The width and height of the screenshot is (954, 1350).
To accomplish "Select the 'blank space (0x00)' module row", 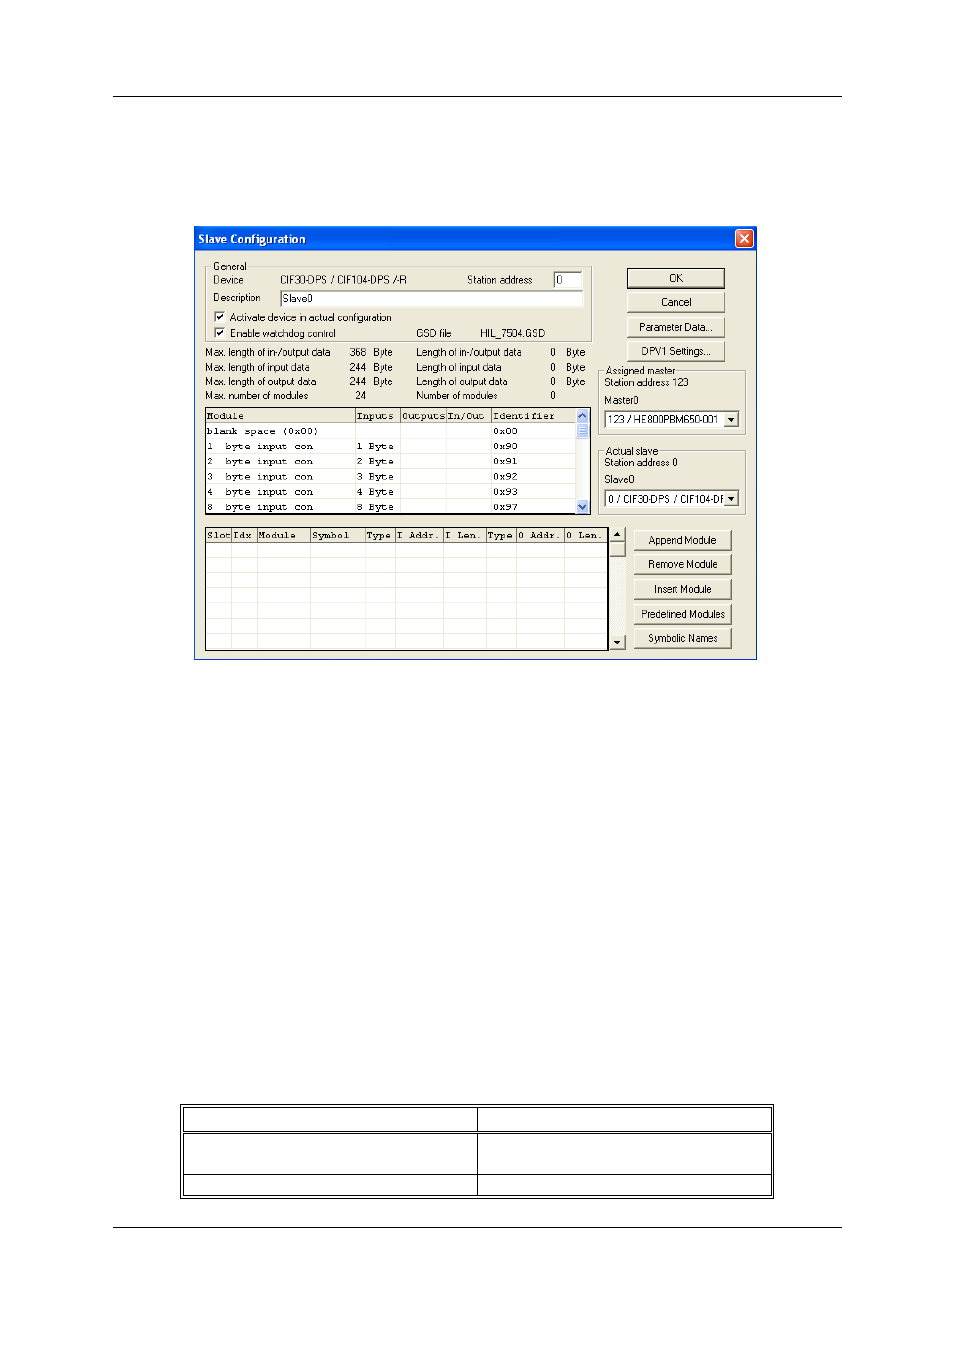I will pos(390,431).
